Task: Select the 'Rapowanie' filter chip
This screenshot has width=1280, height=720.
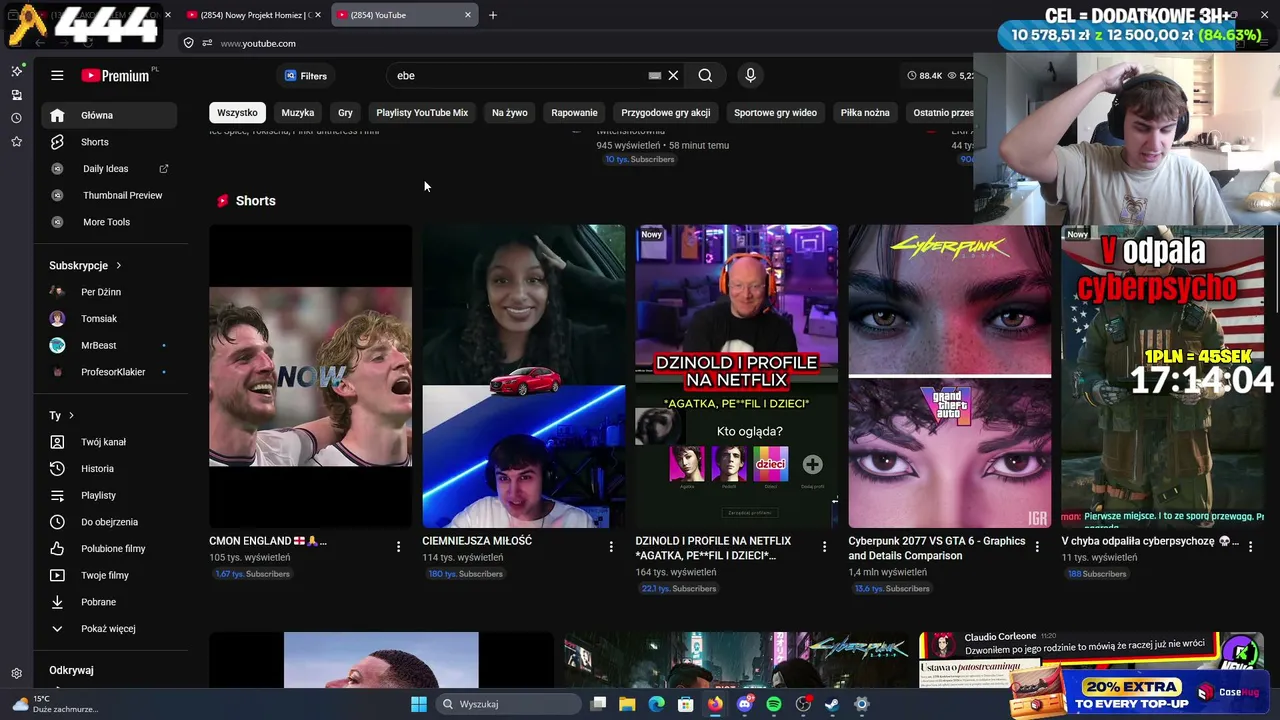Action: tap(574, 113)
